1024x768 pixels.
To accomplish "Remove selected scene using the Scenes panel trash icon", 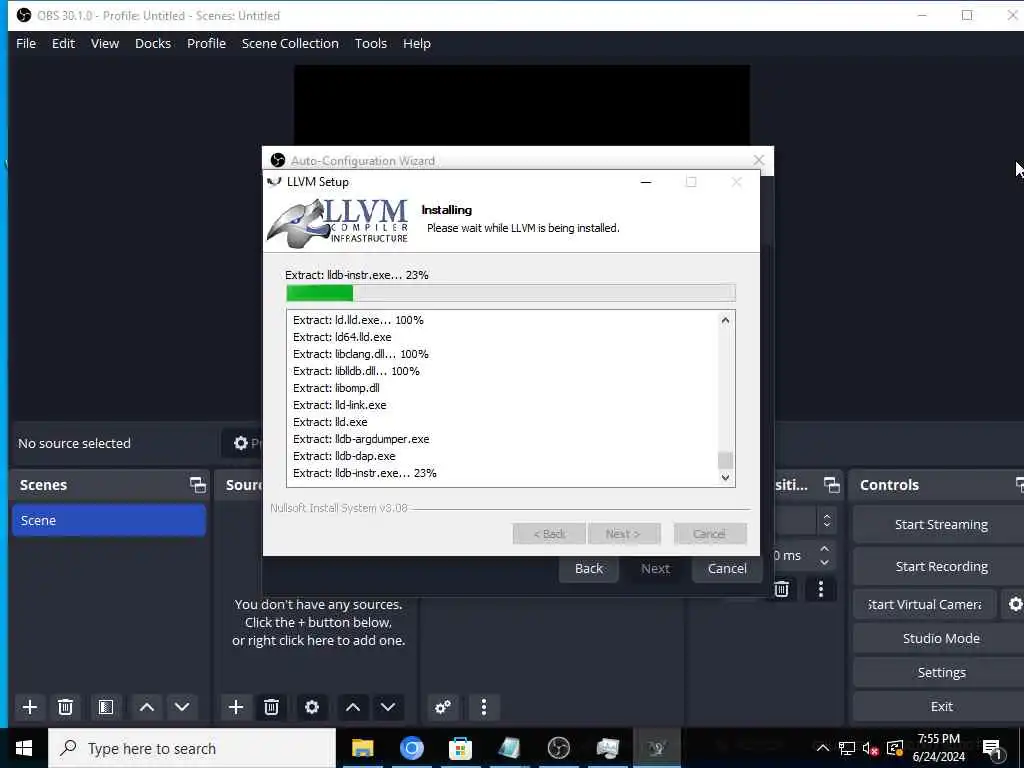I will [65, 707].
